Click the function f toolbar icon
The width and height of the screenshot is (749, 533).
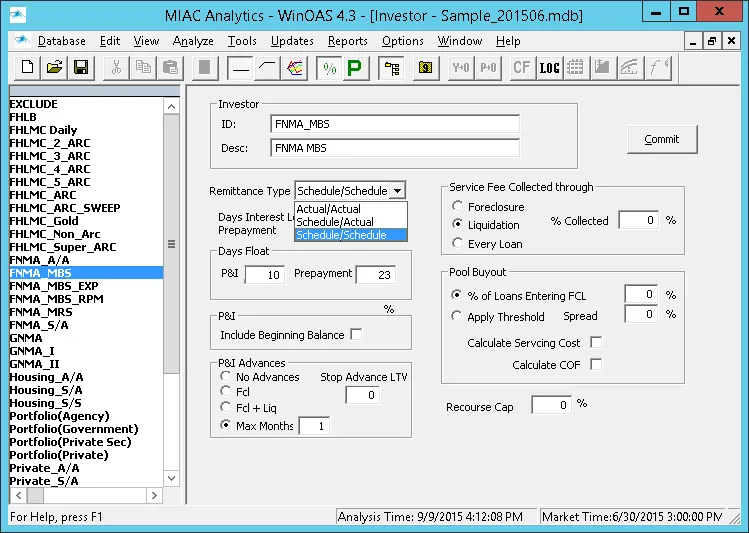[658, 68]
